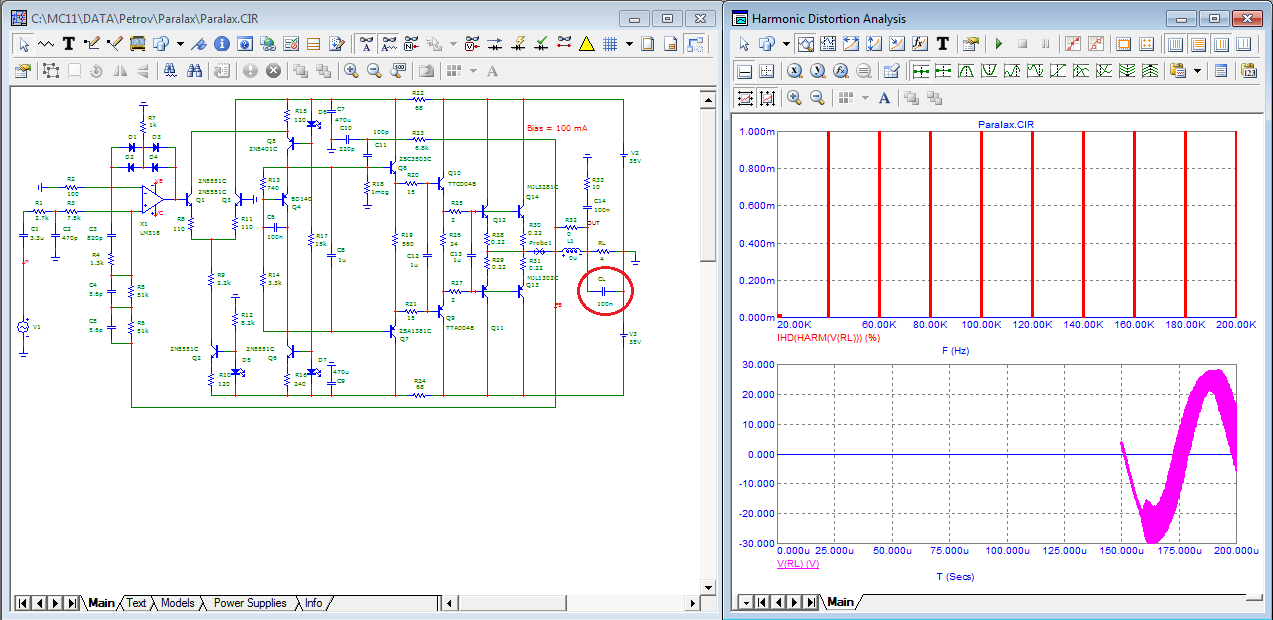The width and height of the screenshot is (1273, 620).
Task: Zoom out in the Harmonic Distortion plot
Action: [817, 97]
